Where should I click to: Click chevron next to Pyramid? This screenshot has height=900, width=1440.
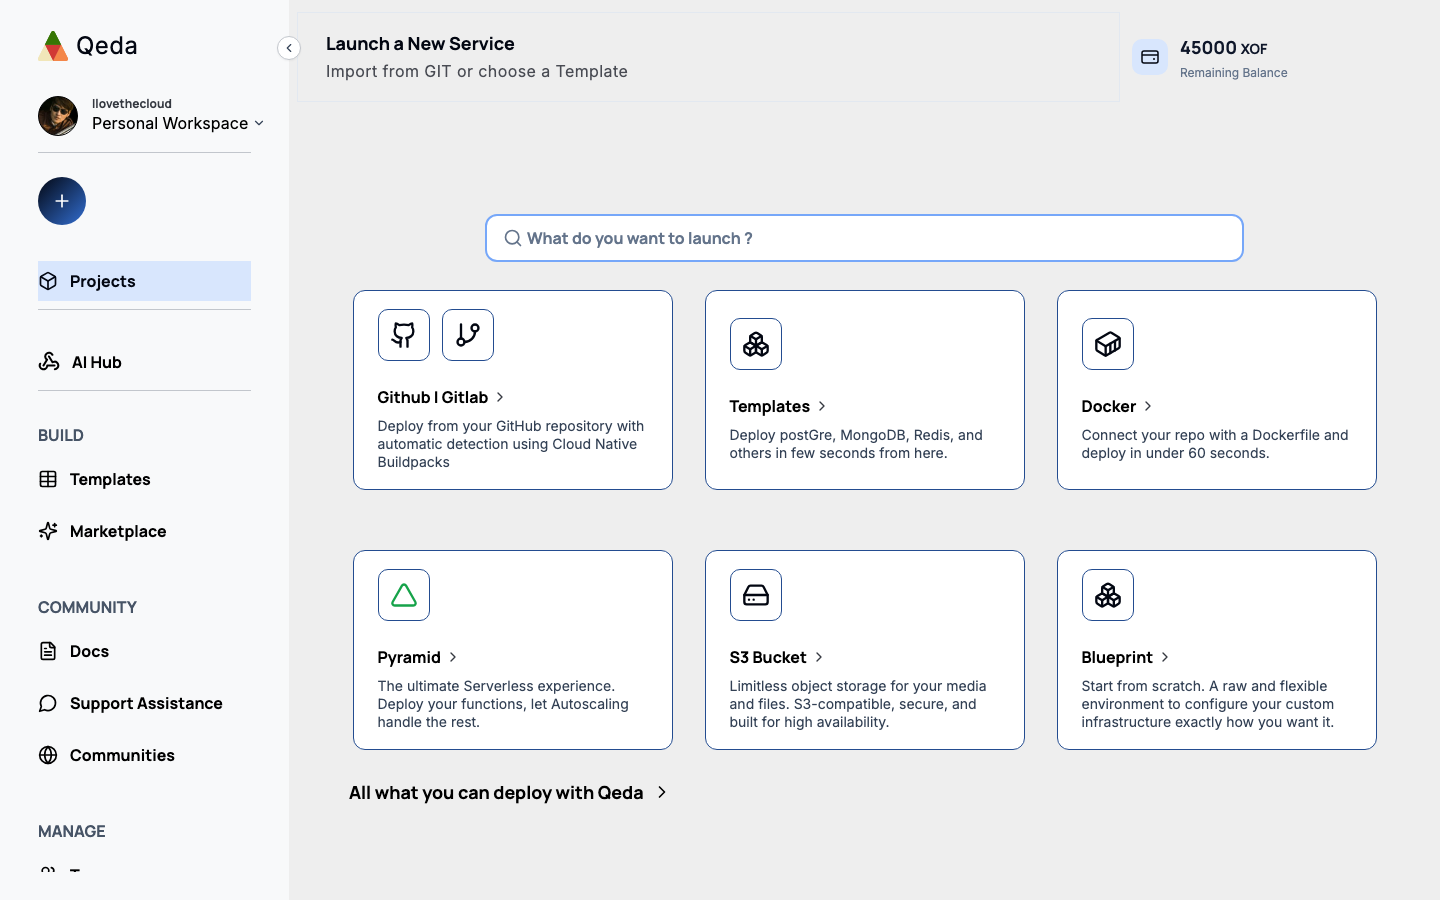(x=453, y=657)
